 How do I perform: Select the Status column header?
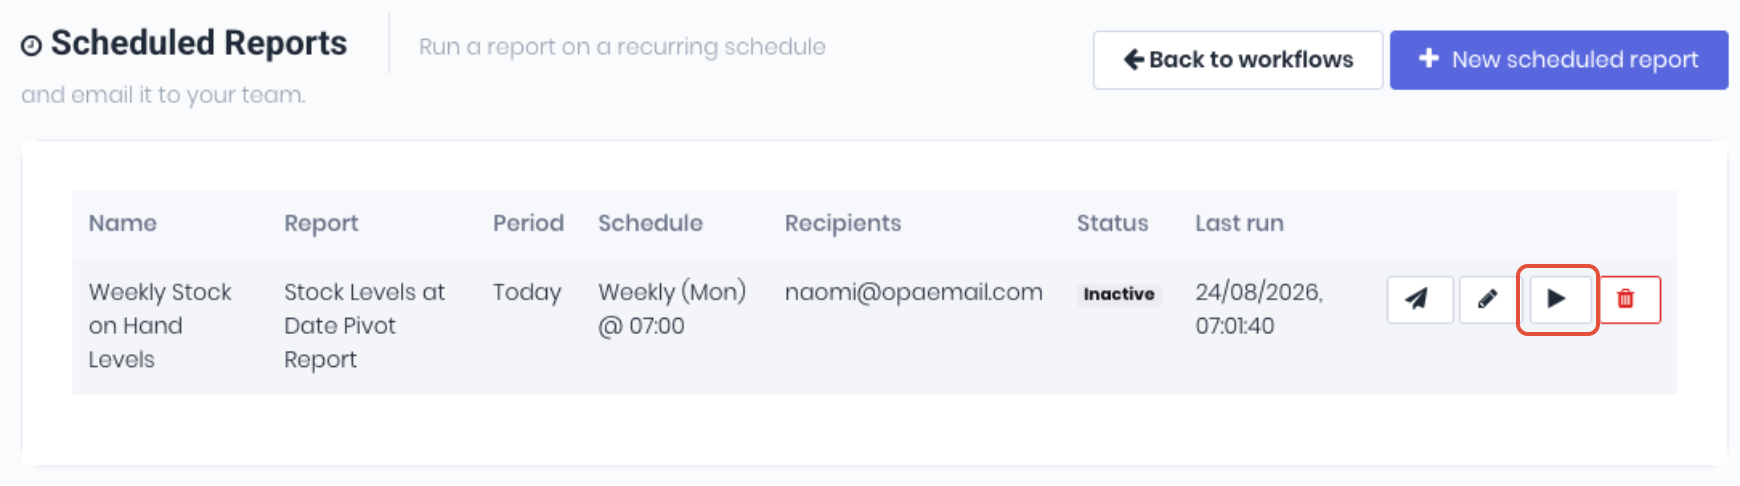click(x=1112, y=223)
